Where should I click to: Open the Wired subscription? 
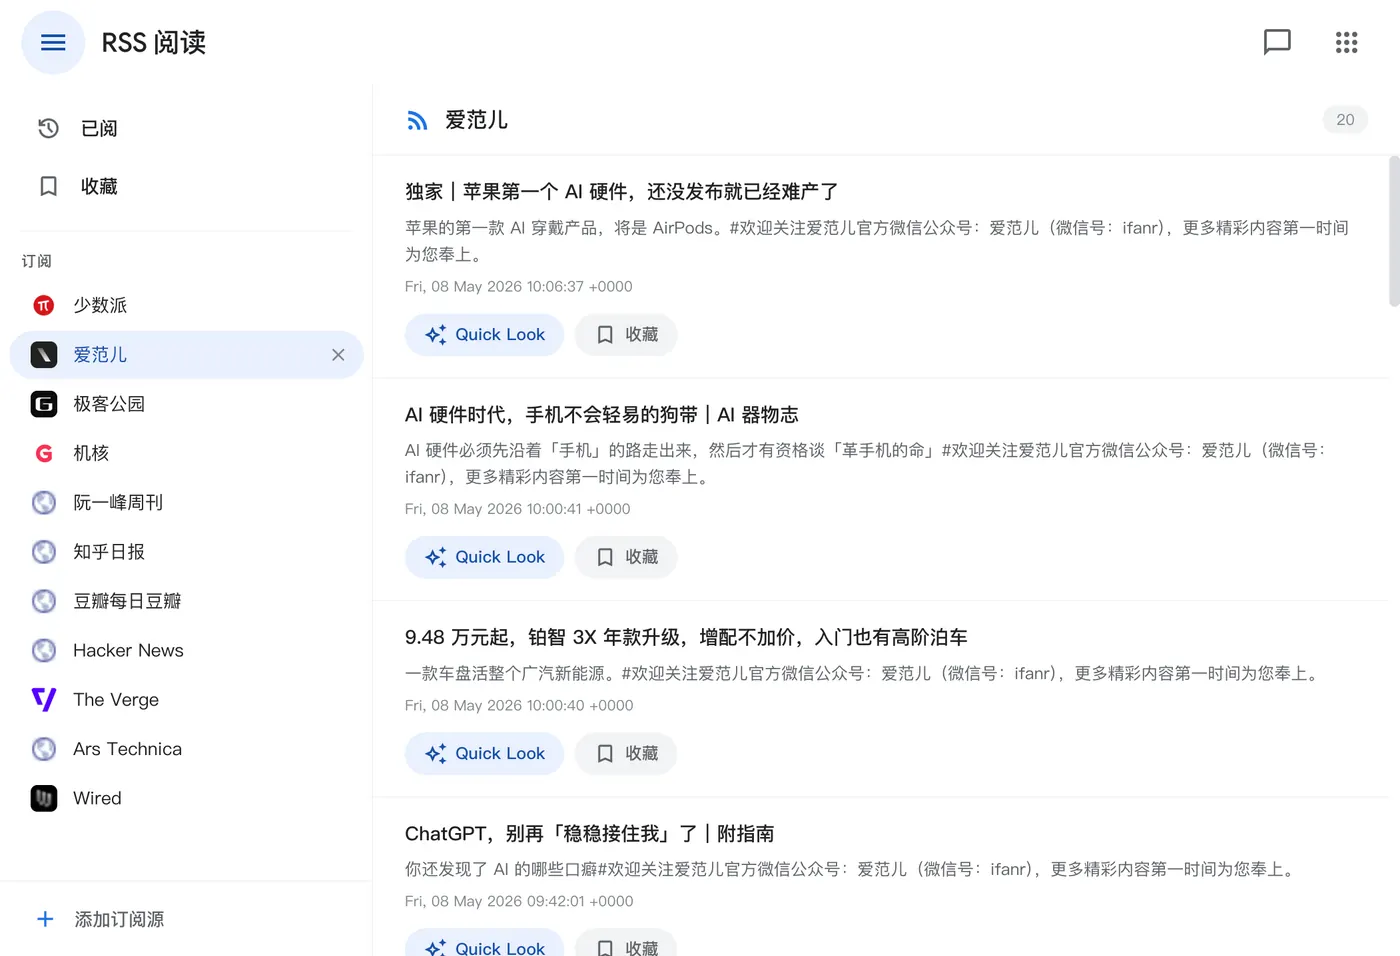186,798
